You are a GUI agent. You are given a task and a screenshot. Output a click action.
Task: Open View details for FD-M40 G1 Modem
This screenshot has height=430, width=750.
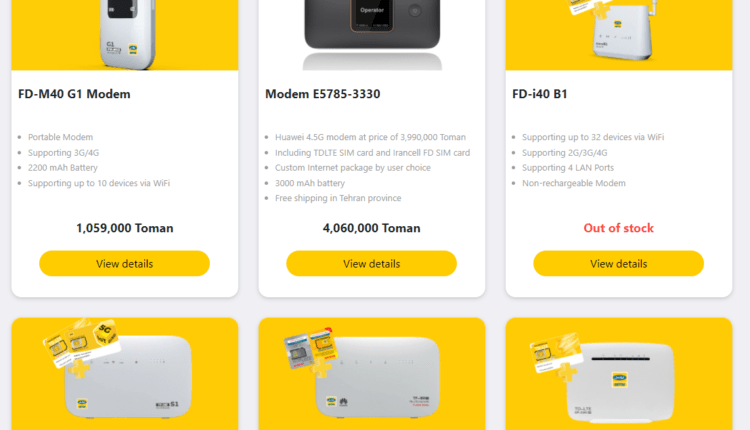point(124,264)
